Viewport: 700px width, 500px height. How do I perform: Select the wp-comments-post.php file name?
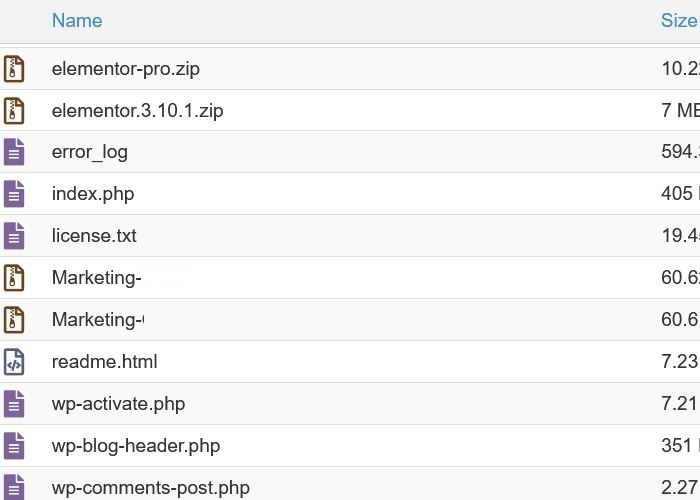[x=150, y=488]
